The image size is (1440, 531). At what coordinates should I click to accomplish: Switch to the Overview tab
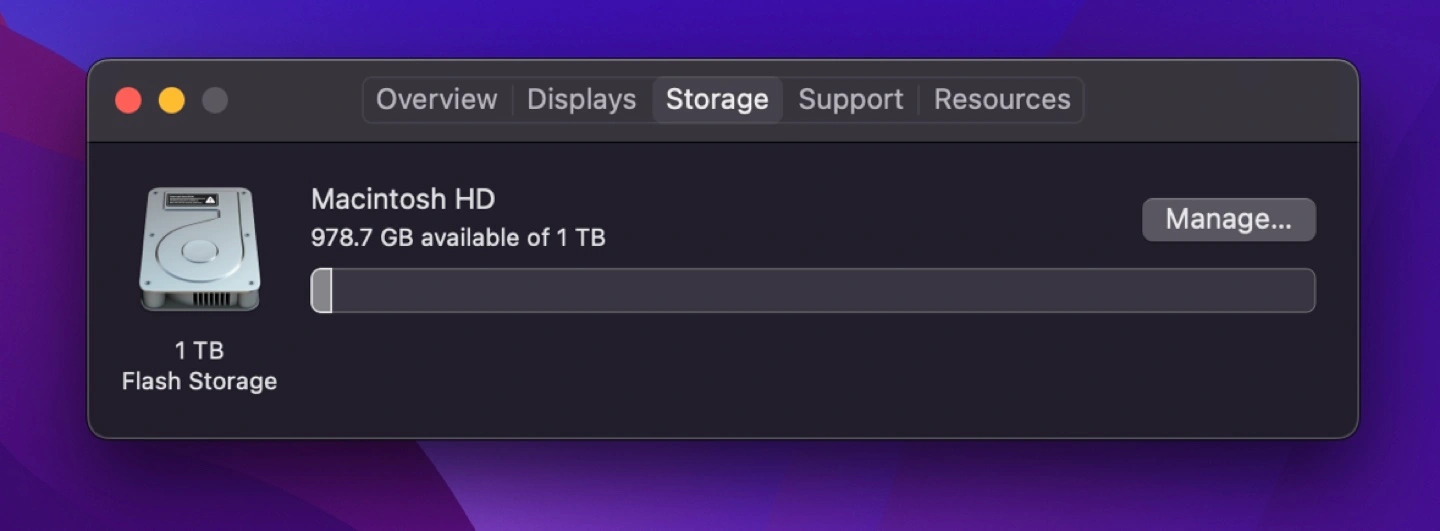[436, 100]
